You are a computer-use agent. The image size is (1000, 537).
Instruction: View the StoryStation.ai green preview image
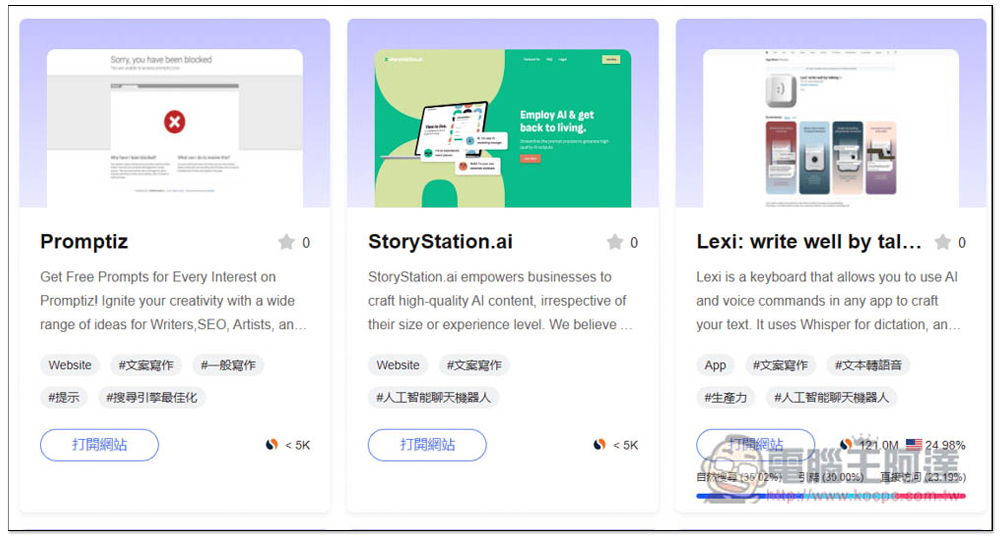click(x=502, y=128)
